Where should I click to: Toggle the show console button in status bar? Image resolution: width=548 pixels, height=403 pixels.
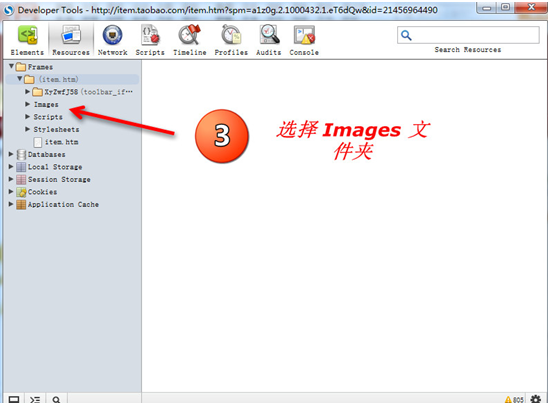[35, 399]
